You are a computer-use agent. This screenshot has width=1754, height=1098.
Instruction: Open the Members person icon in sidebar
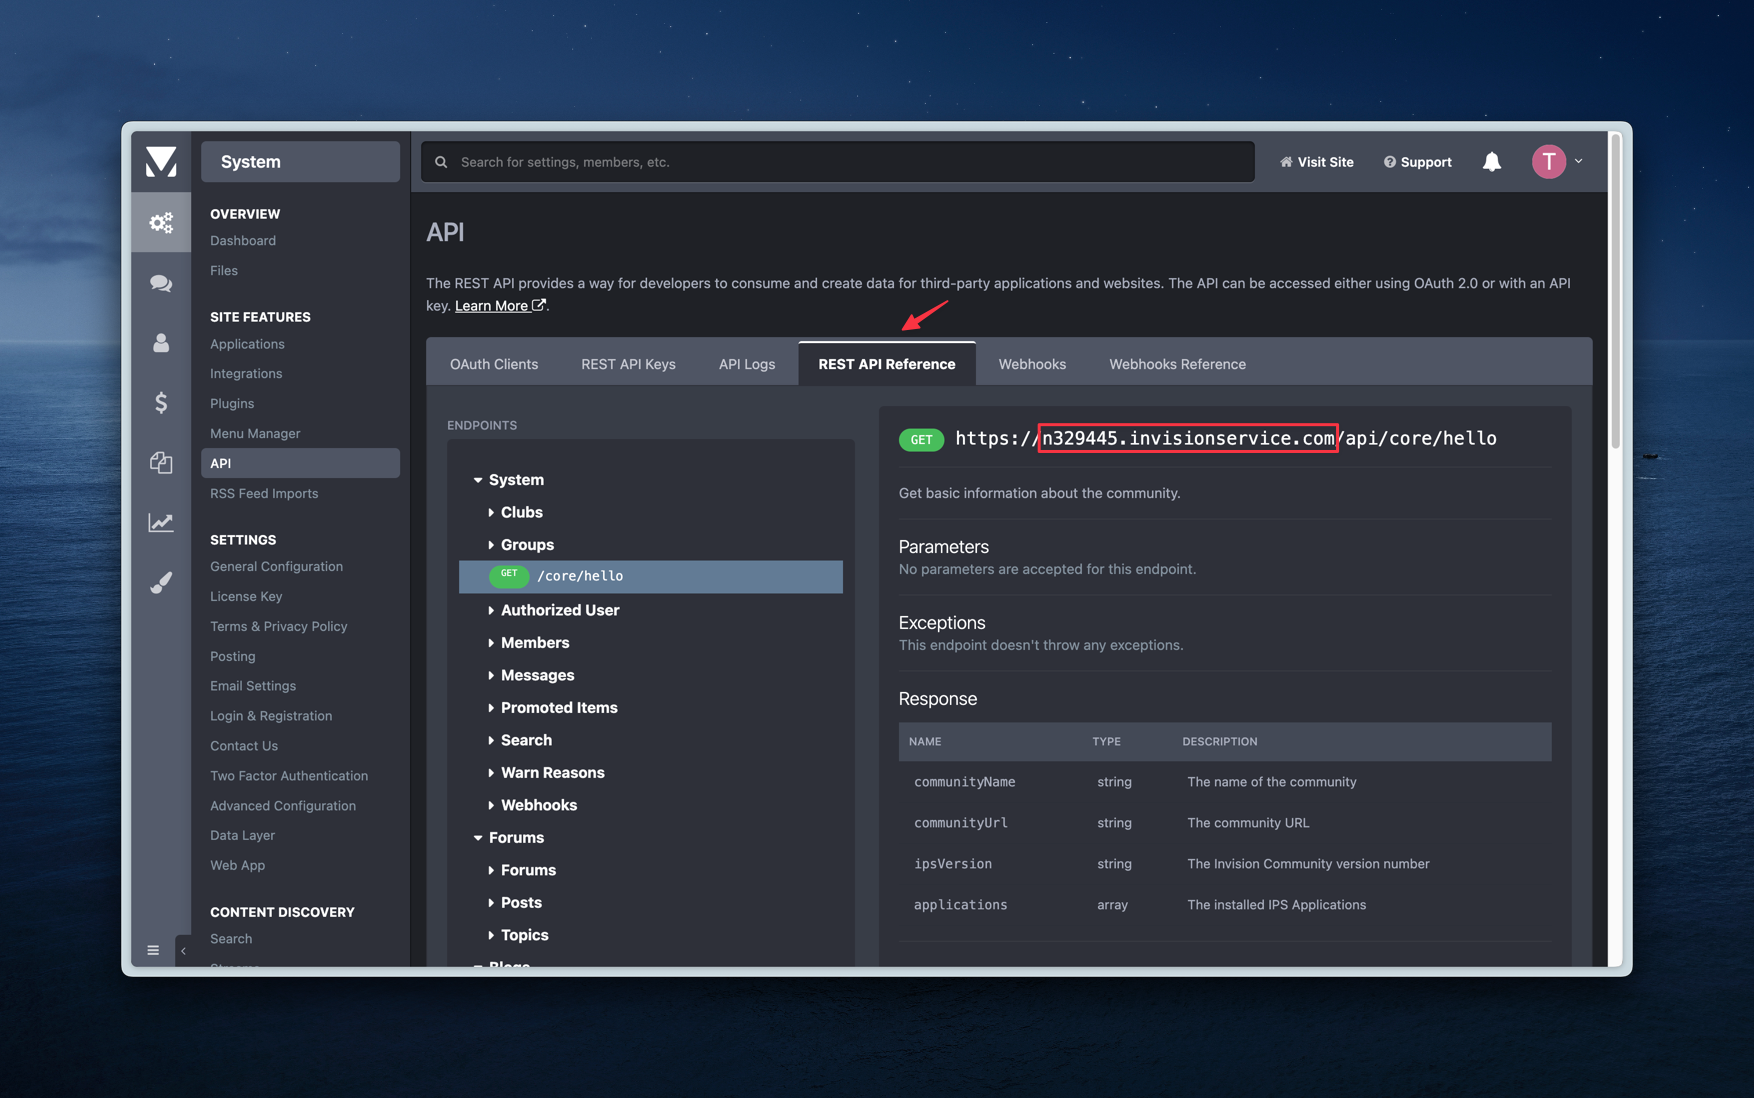point(161,343)
